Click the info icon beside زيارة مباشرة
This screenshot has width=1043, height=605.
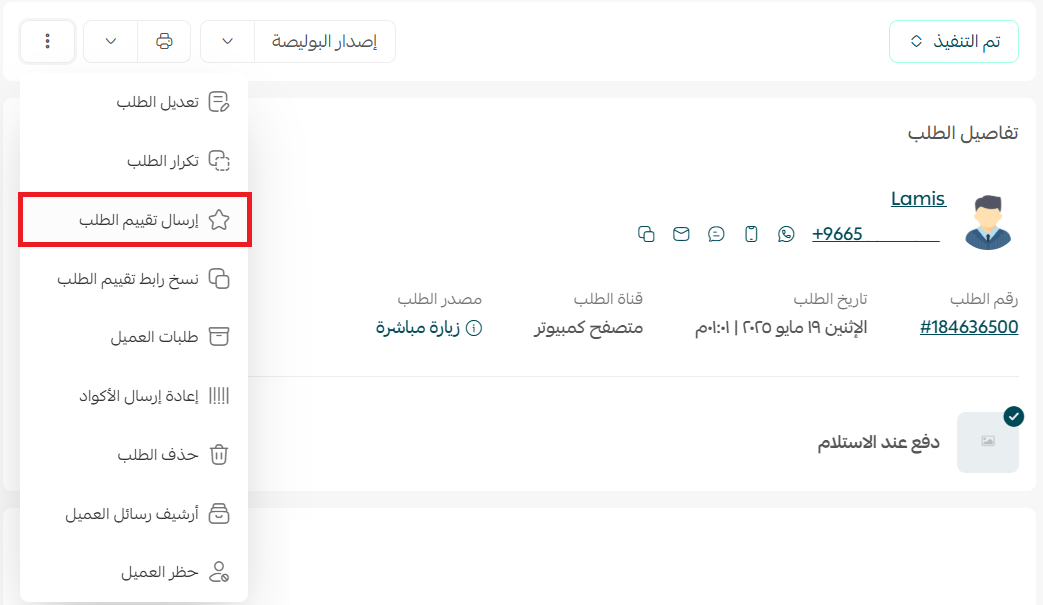pyautogui.click(x=471, y=327)
